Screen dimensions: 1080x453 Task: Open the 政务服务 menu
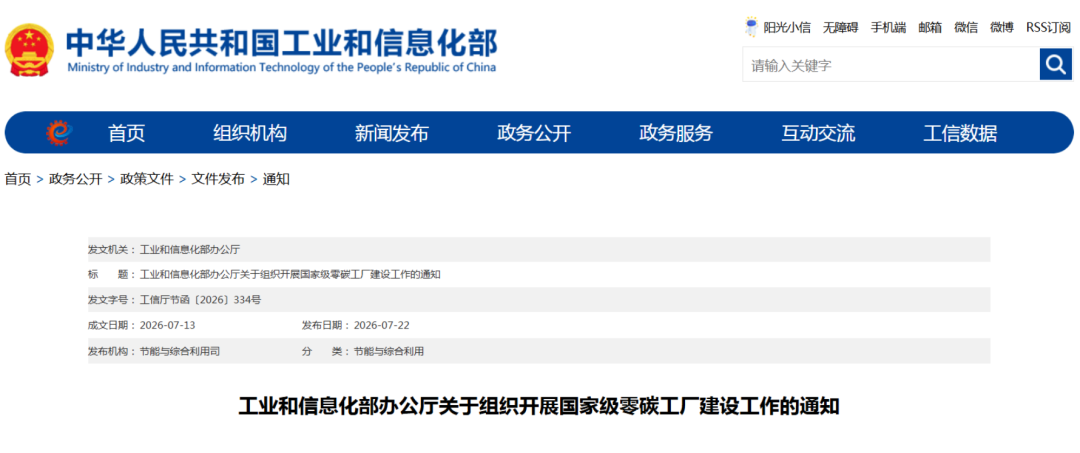676,133
